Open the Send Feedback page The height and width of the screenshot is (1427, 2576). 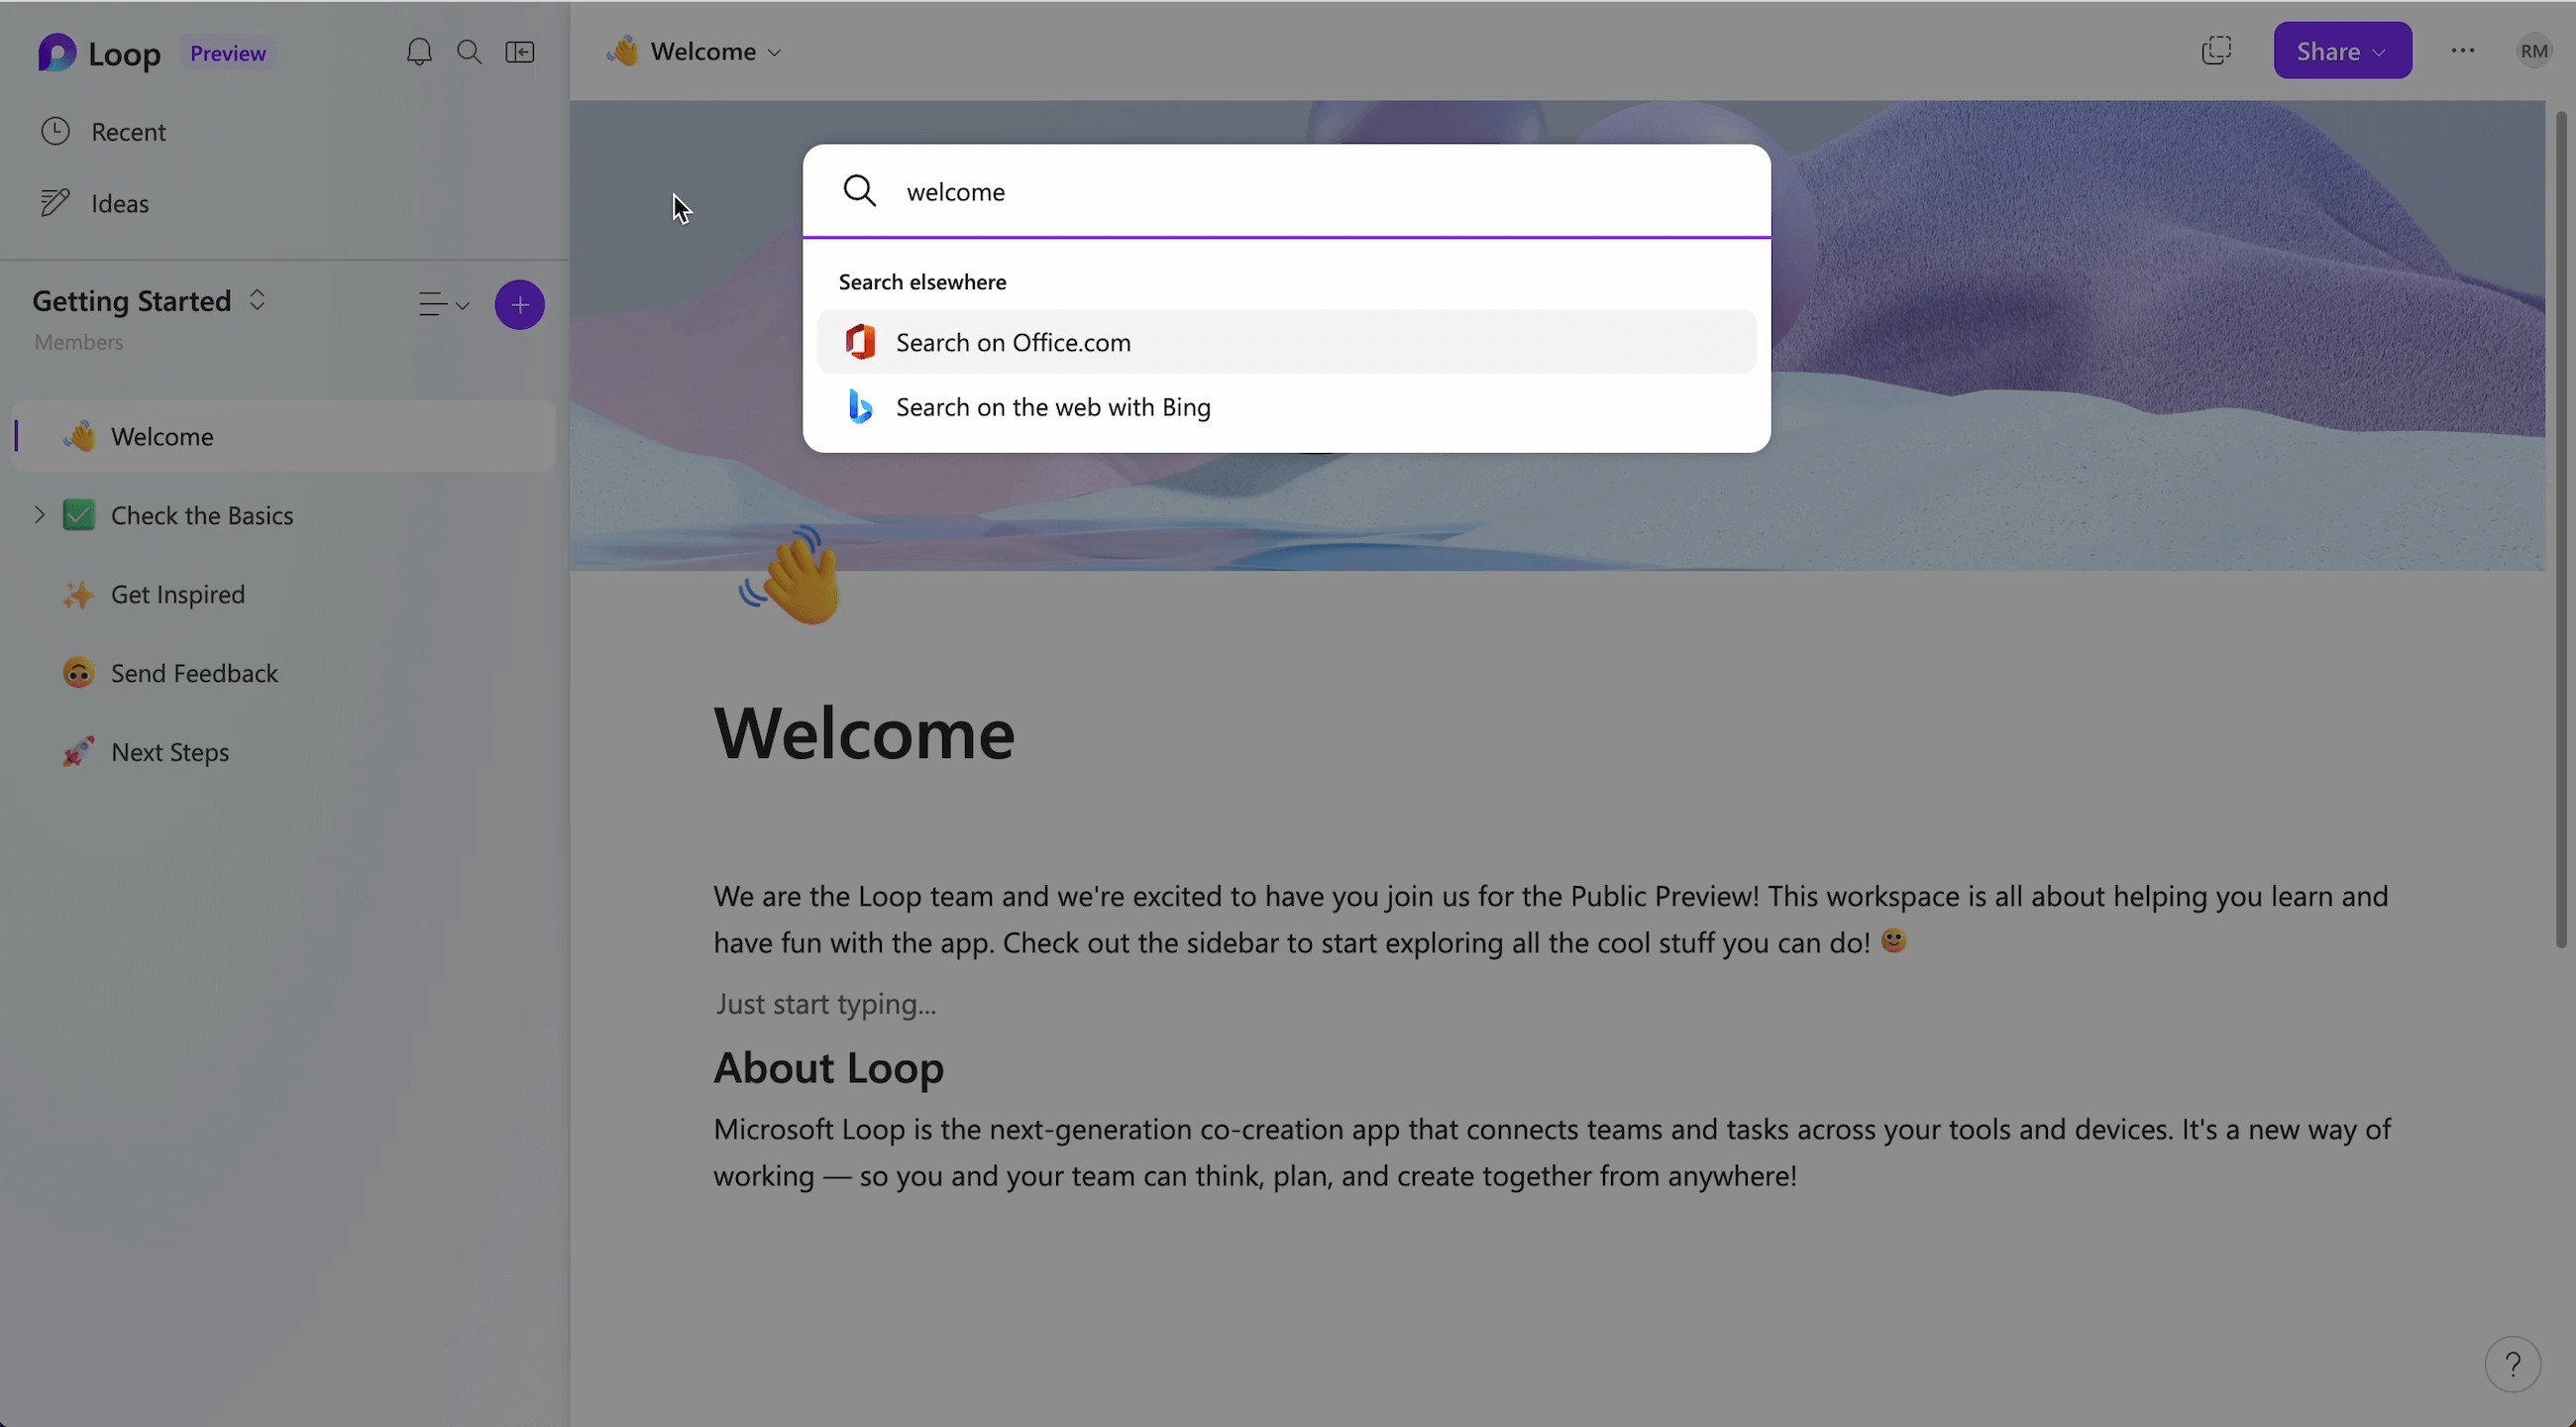click(x=194, y=673)
